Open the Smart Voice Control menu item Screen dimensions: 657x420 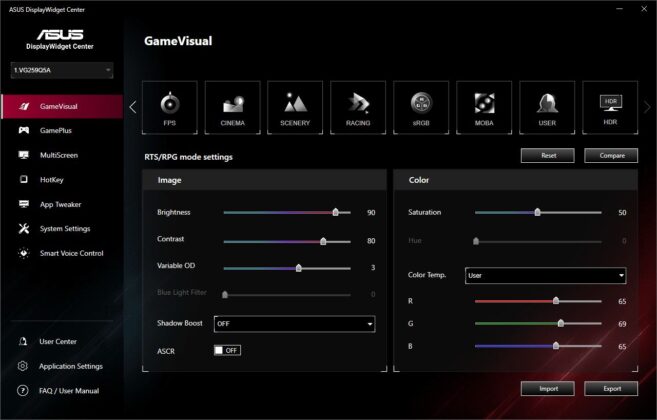pos(62,253)
